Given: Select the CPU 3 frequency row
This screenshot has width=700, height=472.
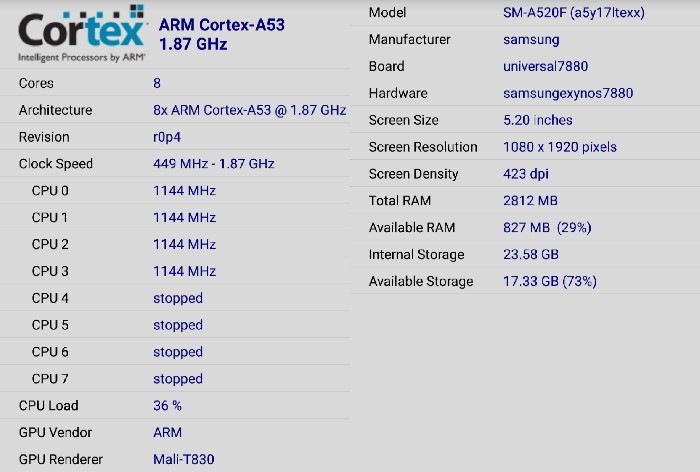Looking at the screenshot, I should [x=175, y=271].
